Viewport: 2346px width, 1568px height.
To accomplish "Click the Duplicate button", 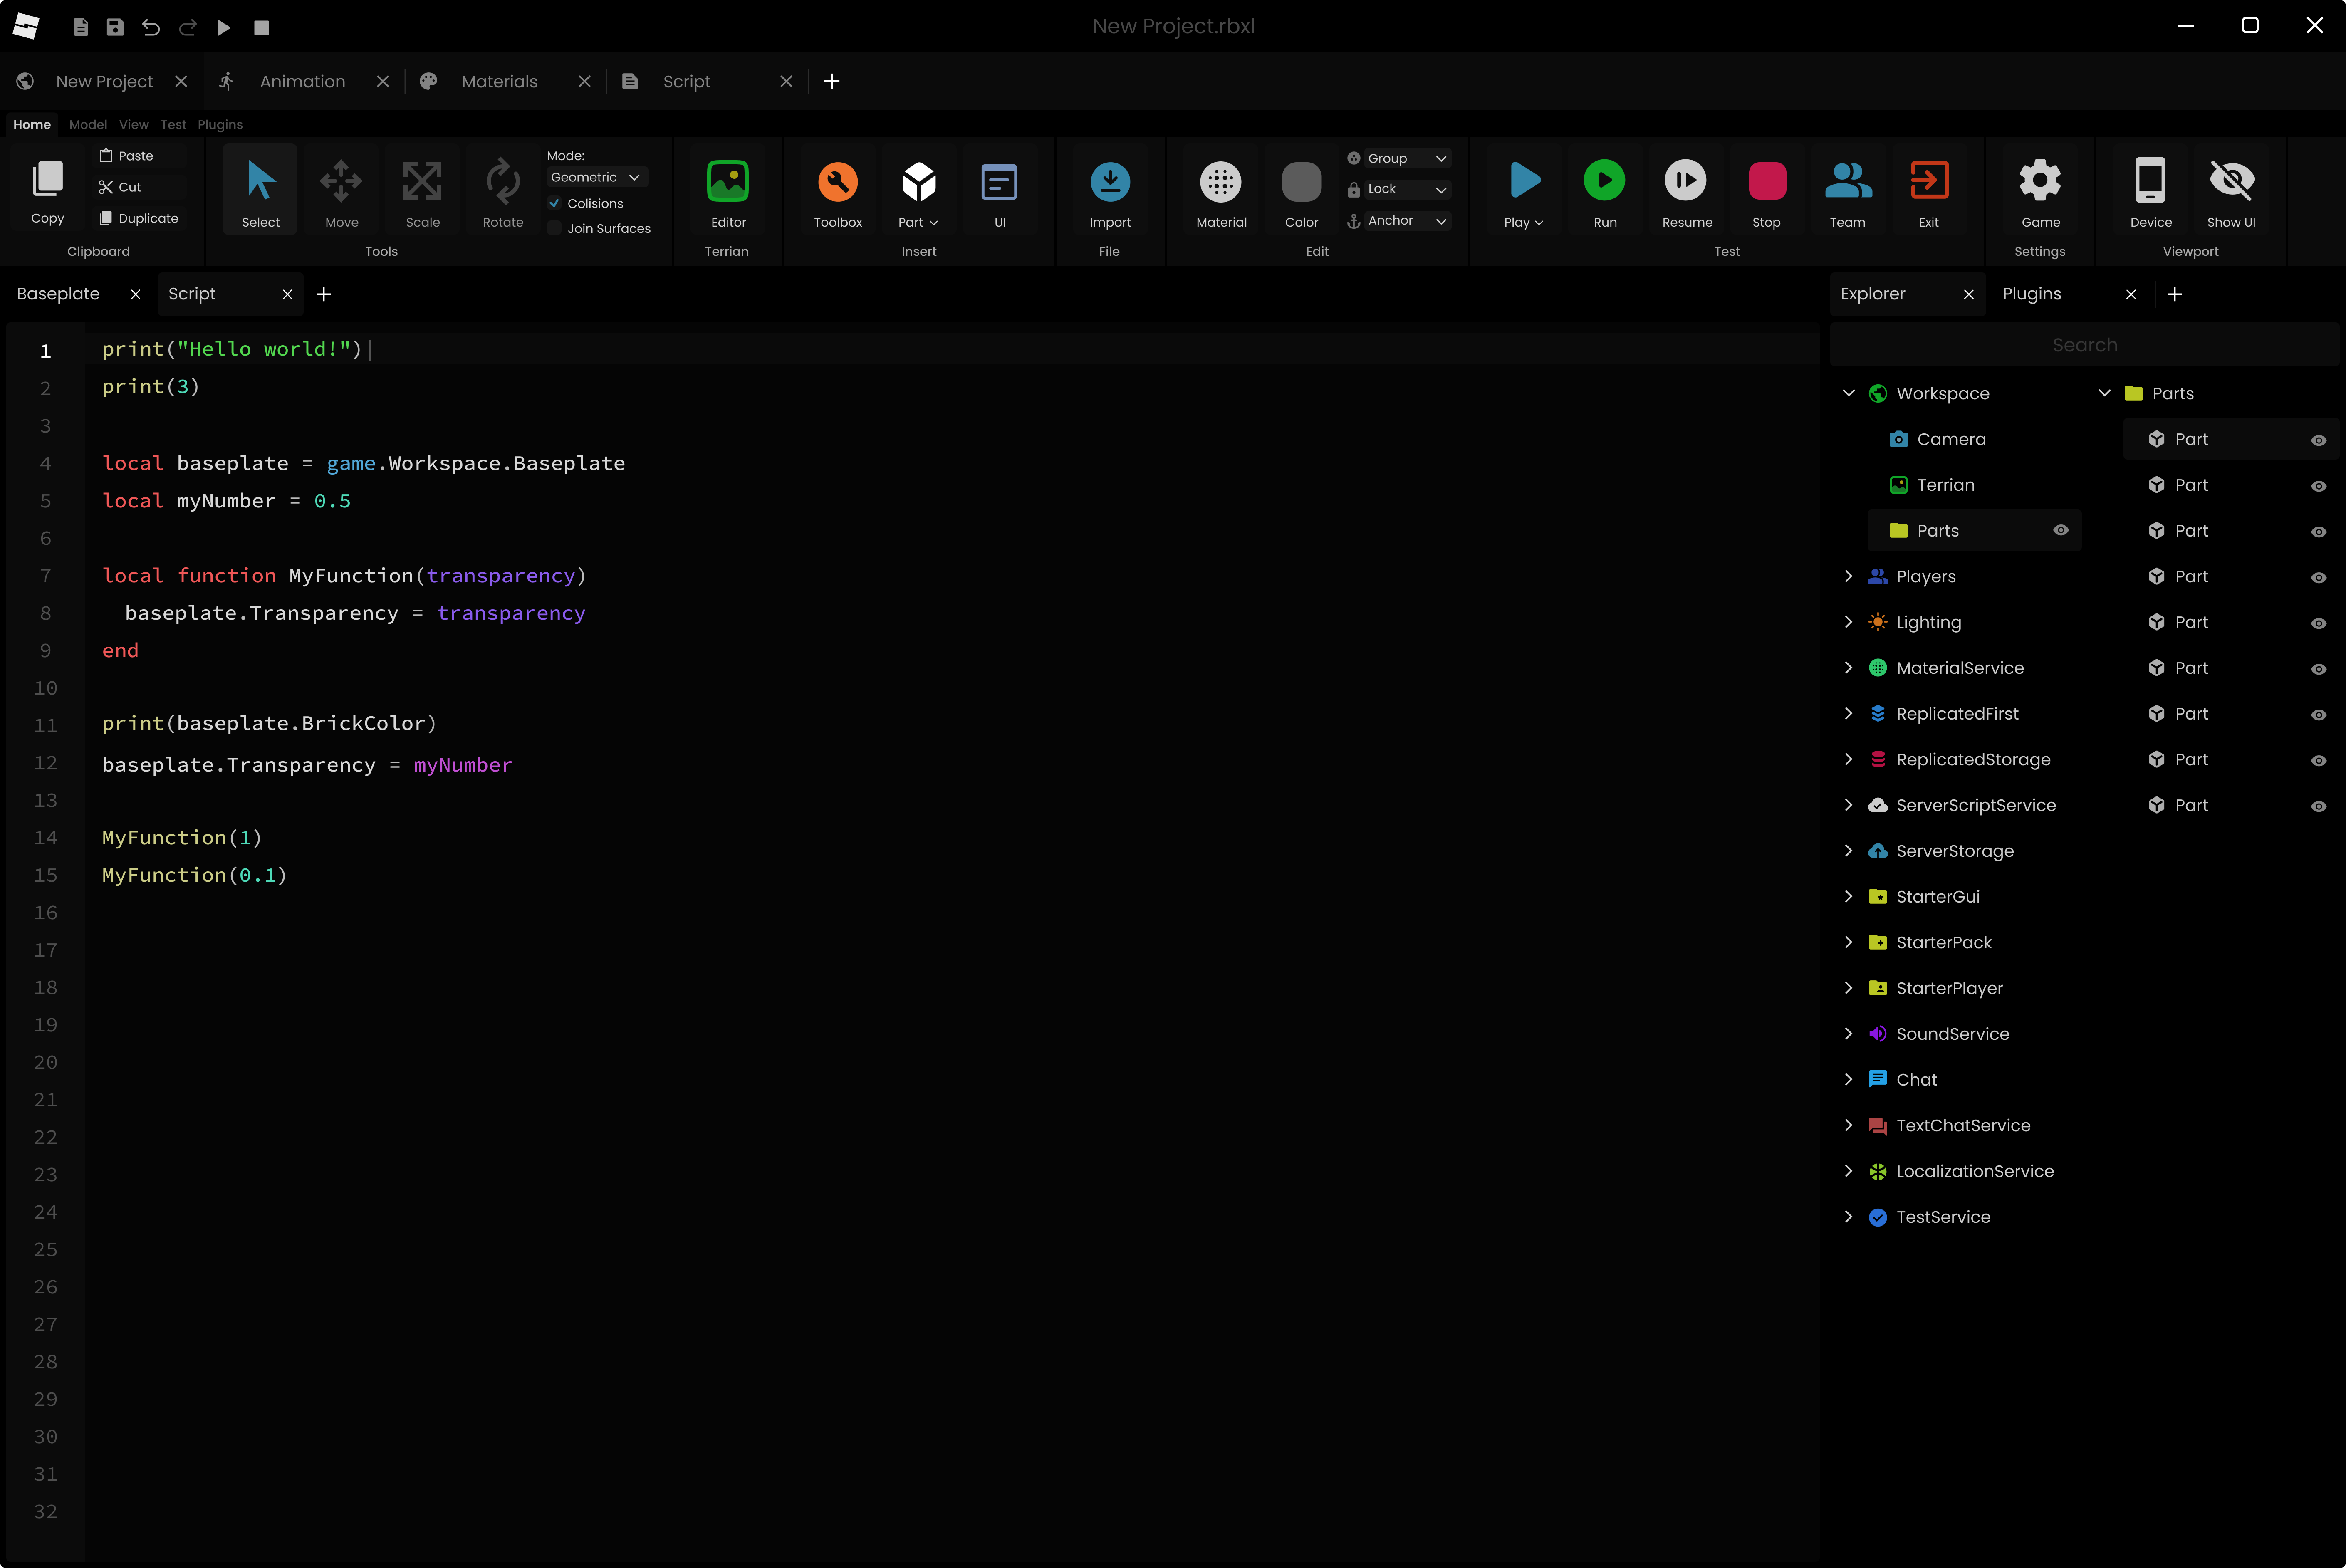I will (x=138, y=217).
